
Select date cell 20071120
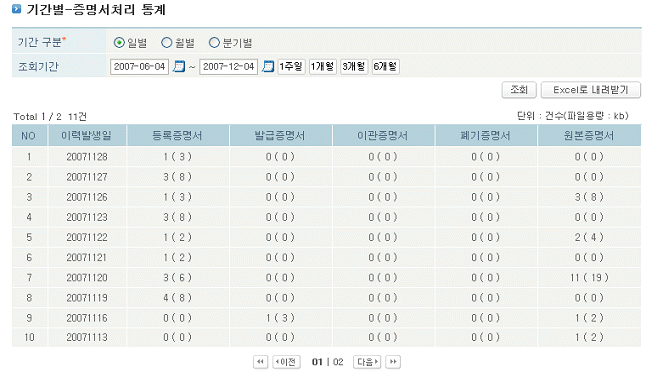(87, 278)
